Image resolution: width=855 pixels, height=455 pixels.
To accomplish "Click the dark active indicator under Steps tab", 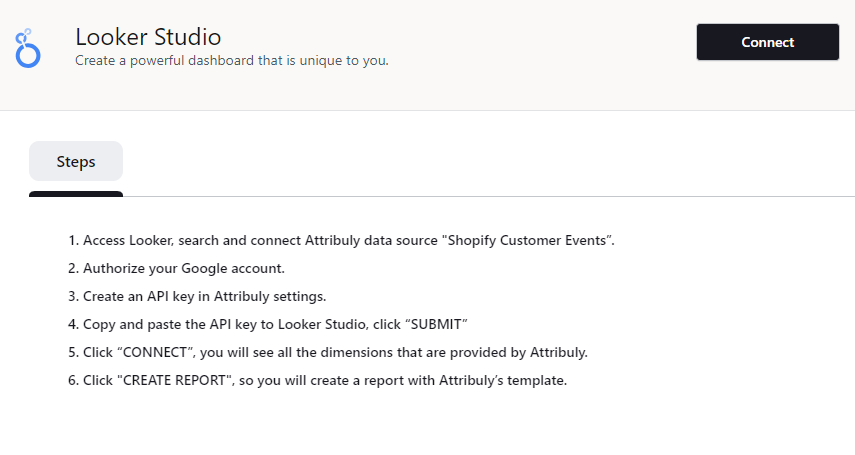I will 76,193.
